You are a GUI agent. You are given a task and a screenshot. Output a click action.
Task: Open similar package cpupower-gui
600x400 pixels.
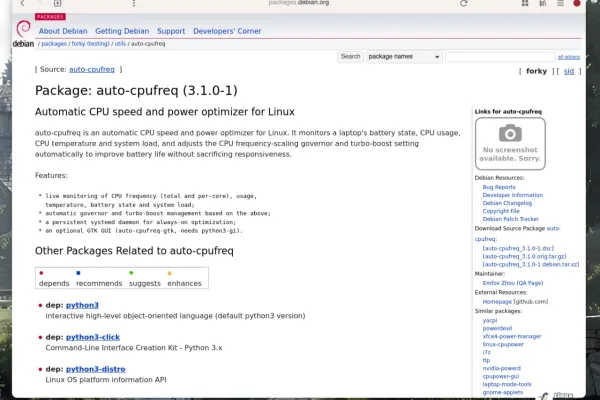pos(501,377)
